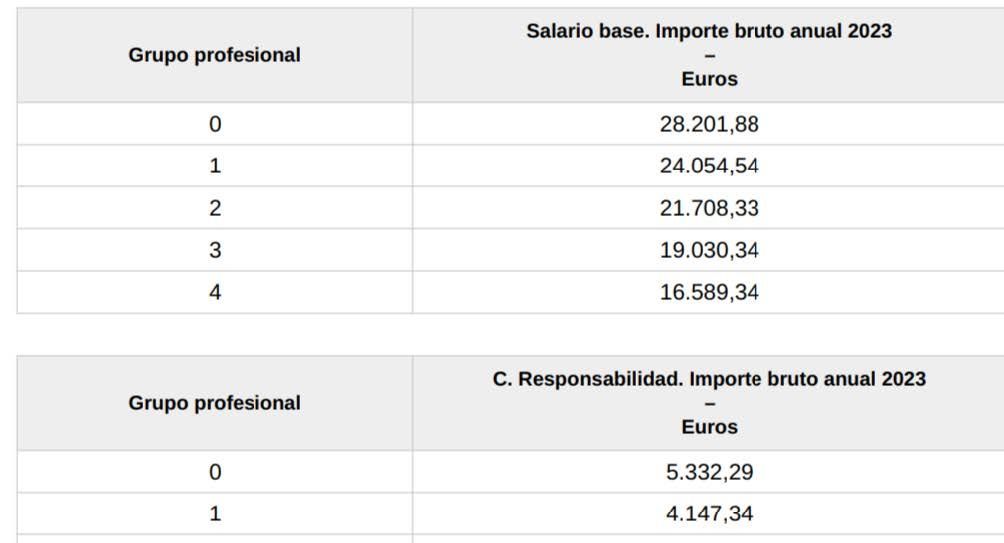The width and height of the screenshot is (1004, 543).
Task: Click the second 'Grupo profesional' header cell
Action: click(x=215, y=403)
